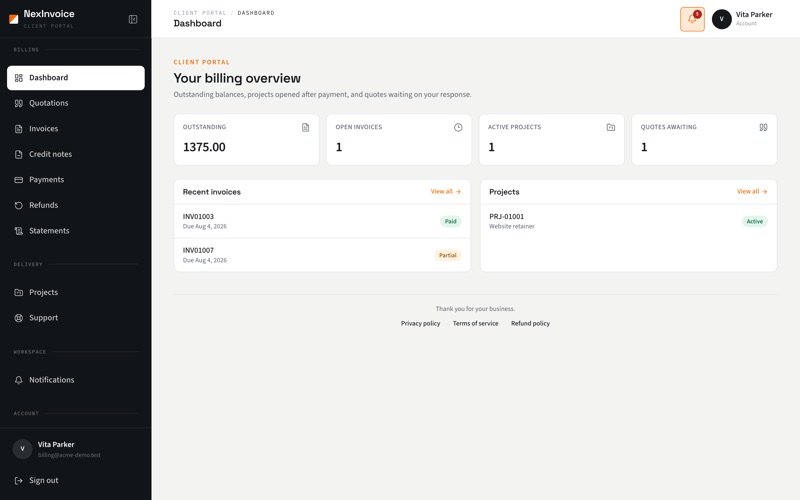Screen dimensions: 800x500
Task: Open Invoices from the sidebar
Action: tap(76, 129)
